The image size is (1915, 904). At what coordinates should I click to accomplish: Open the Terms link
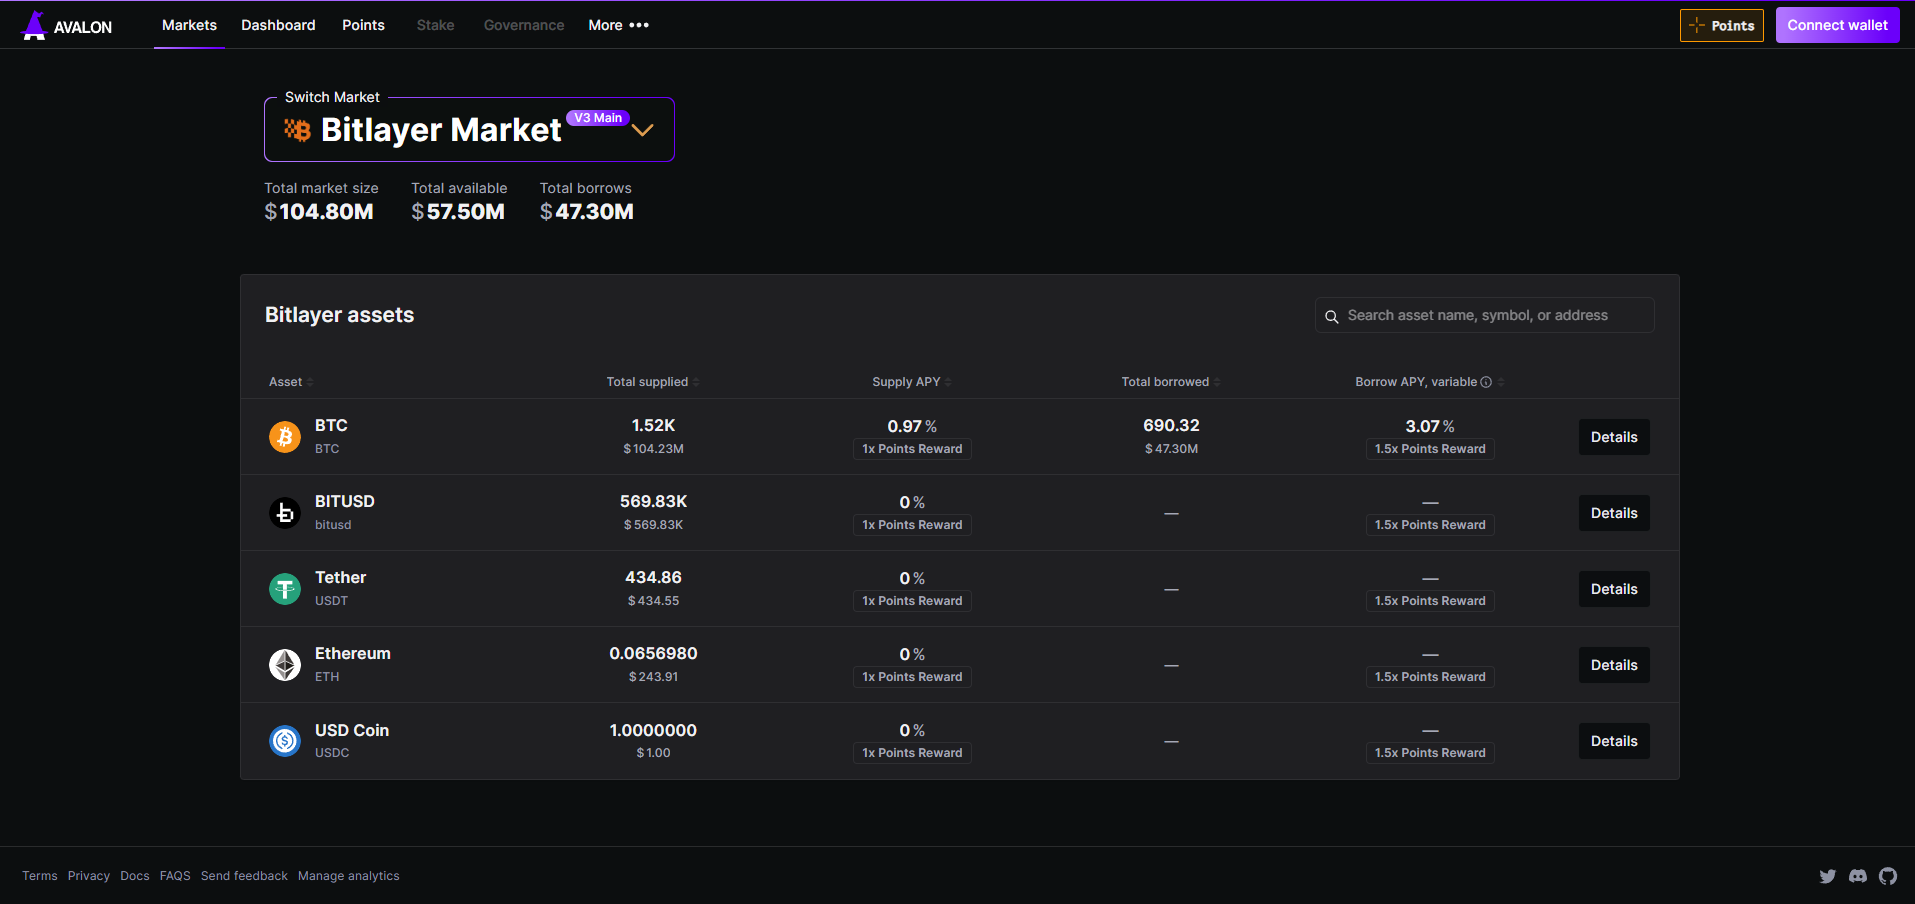click(x=40, y=876)
